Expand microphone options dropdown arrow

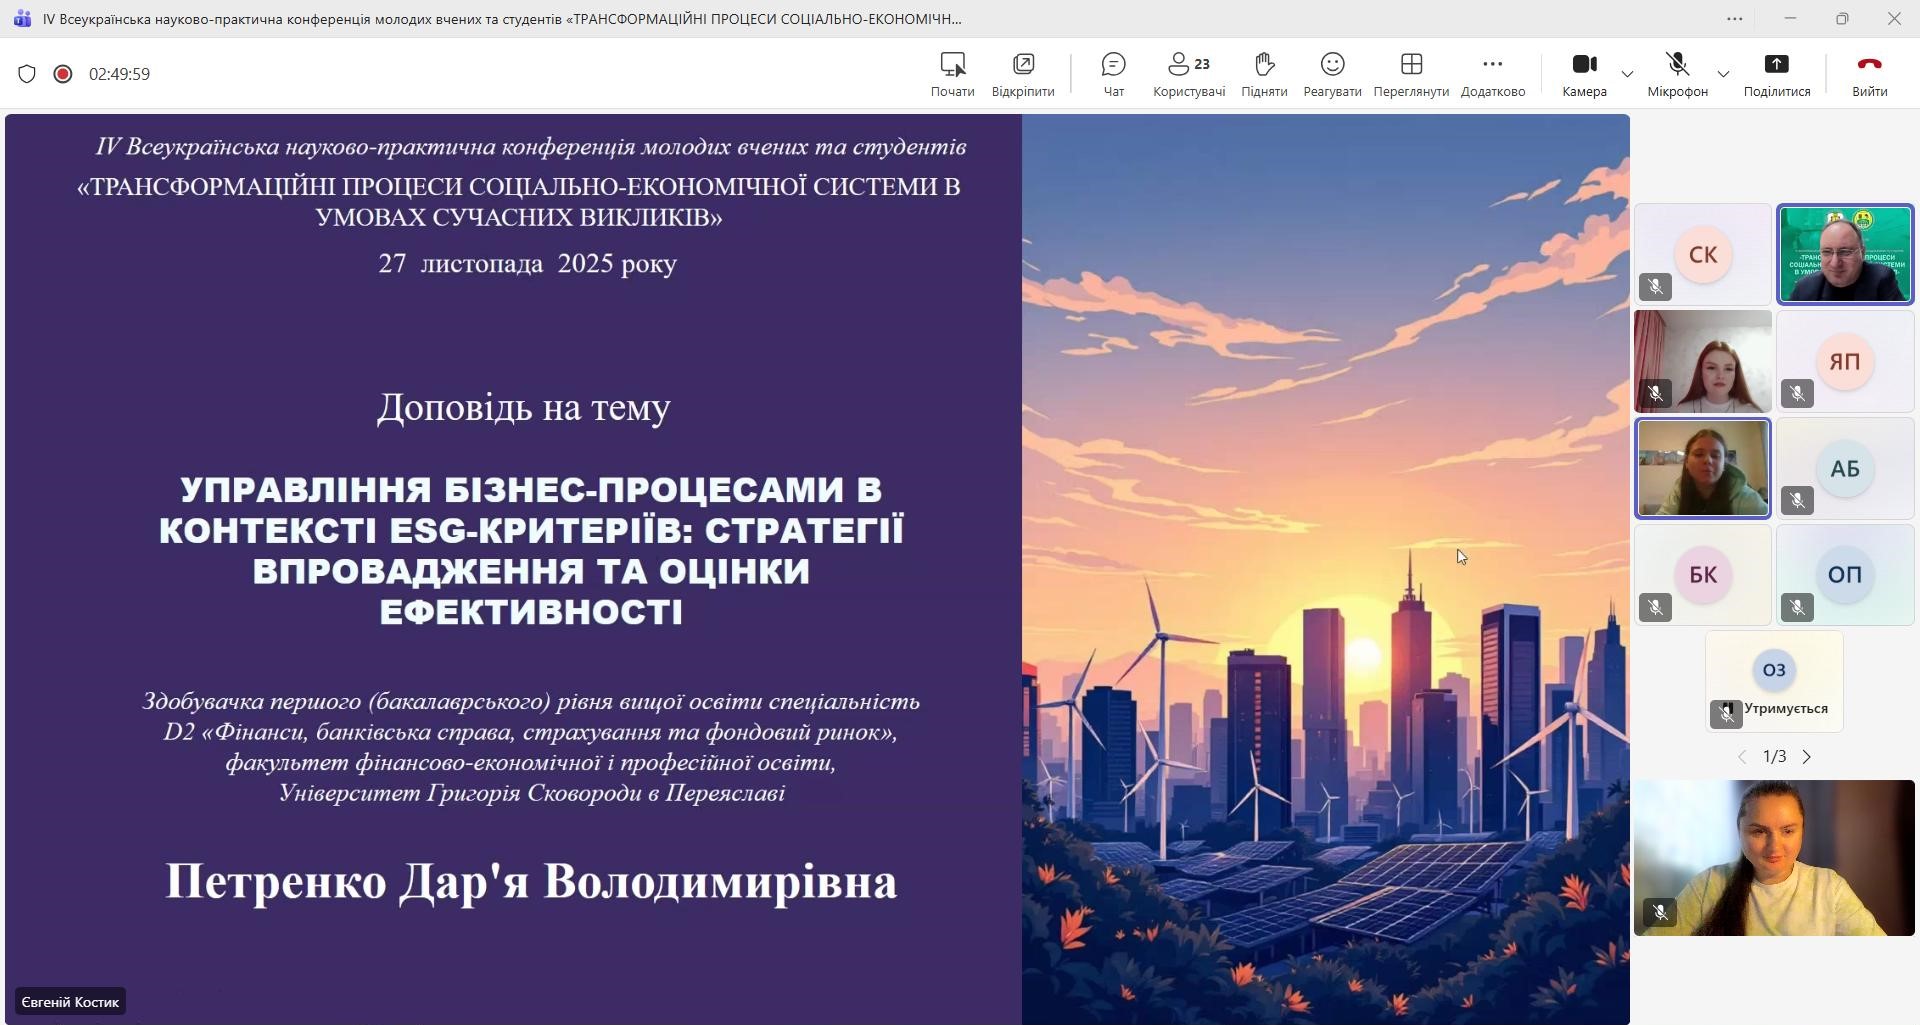click(1723, 74)
